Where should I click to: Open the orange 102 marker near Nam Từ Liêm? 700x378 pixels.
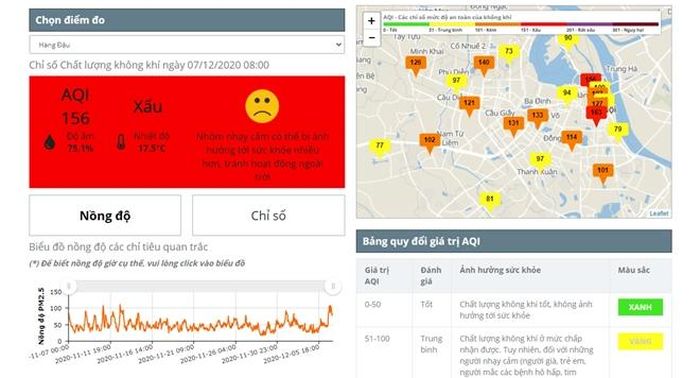click(x=429, y=143)
